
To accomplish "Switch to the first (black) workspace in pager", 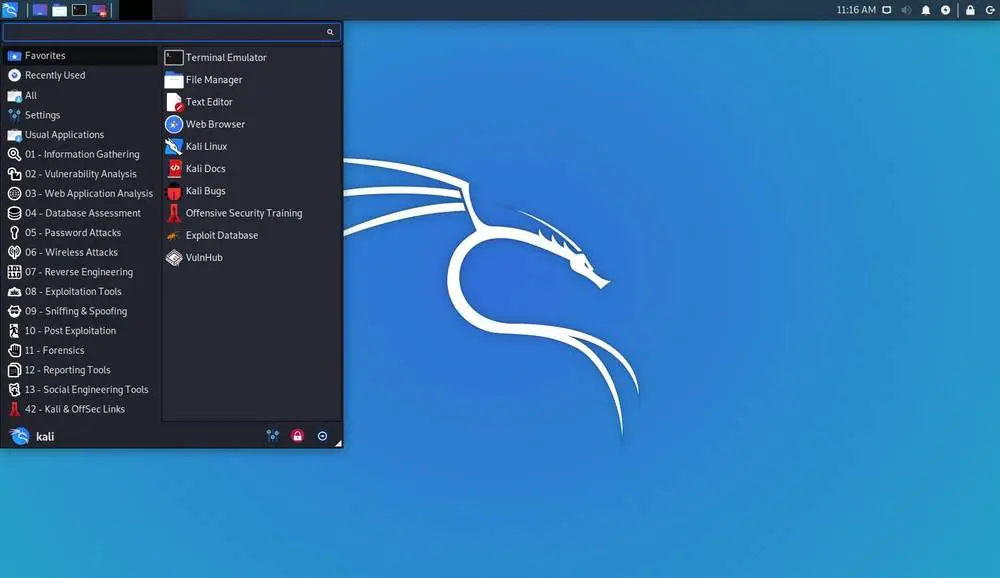I will 135,10.
